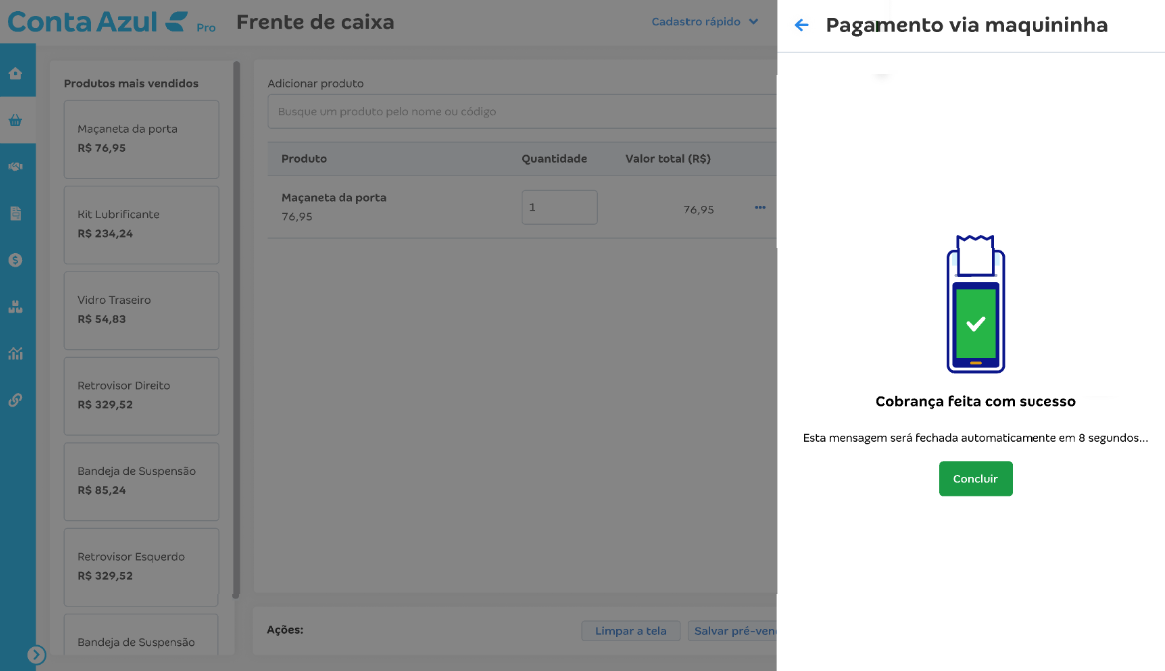The width and height of the screenshot is (1165, 671).
Task: Click the Cobrança feita com sucesso heading
Action: pos(976,401)
